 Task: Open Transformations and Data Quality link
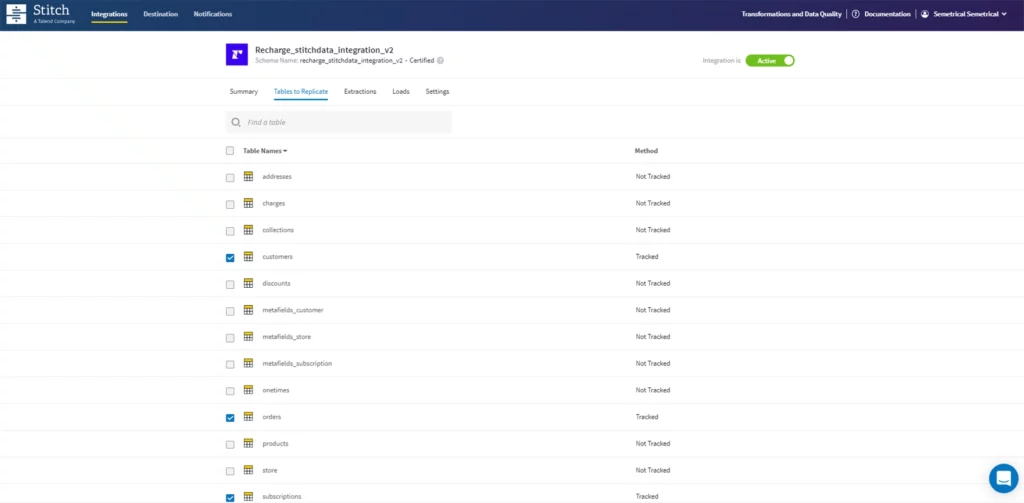pyautogui.click(x=791, y=14)
